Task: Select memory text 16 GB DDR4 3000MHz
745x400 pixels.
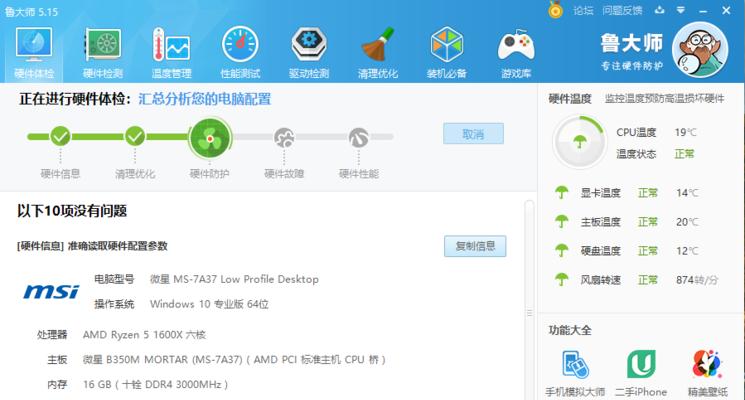Action: [155, 384]
